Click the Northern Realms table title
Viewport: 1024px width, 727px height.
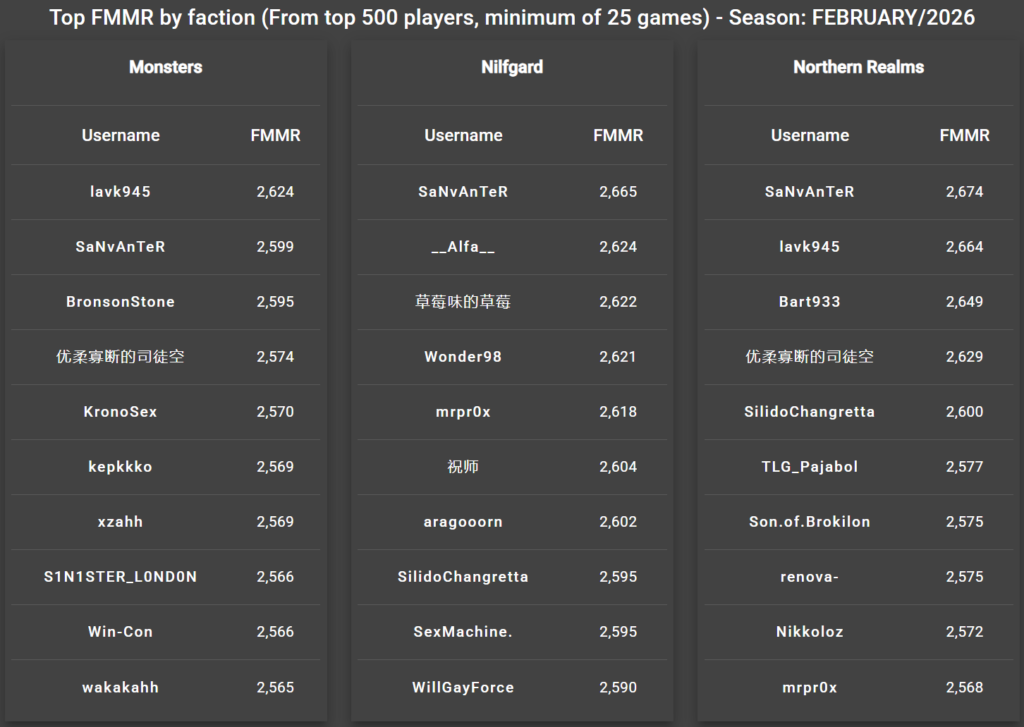858,67
